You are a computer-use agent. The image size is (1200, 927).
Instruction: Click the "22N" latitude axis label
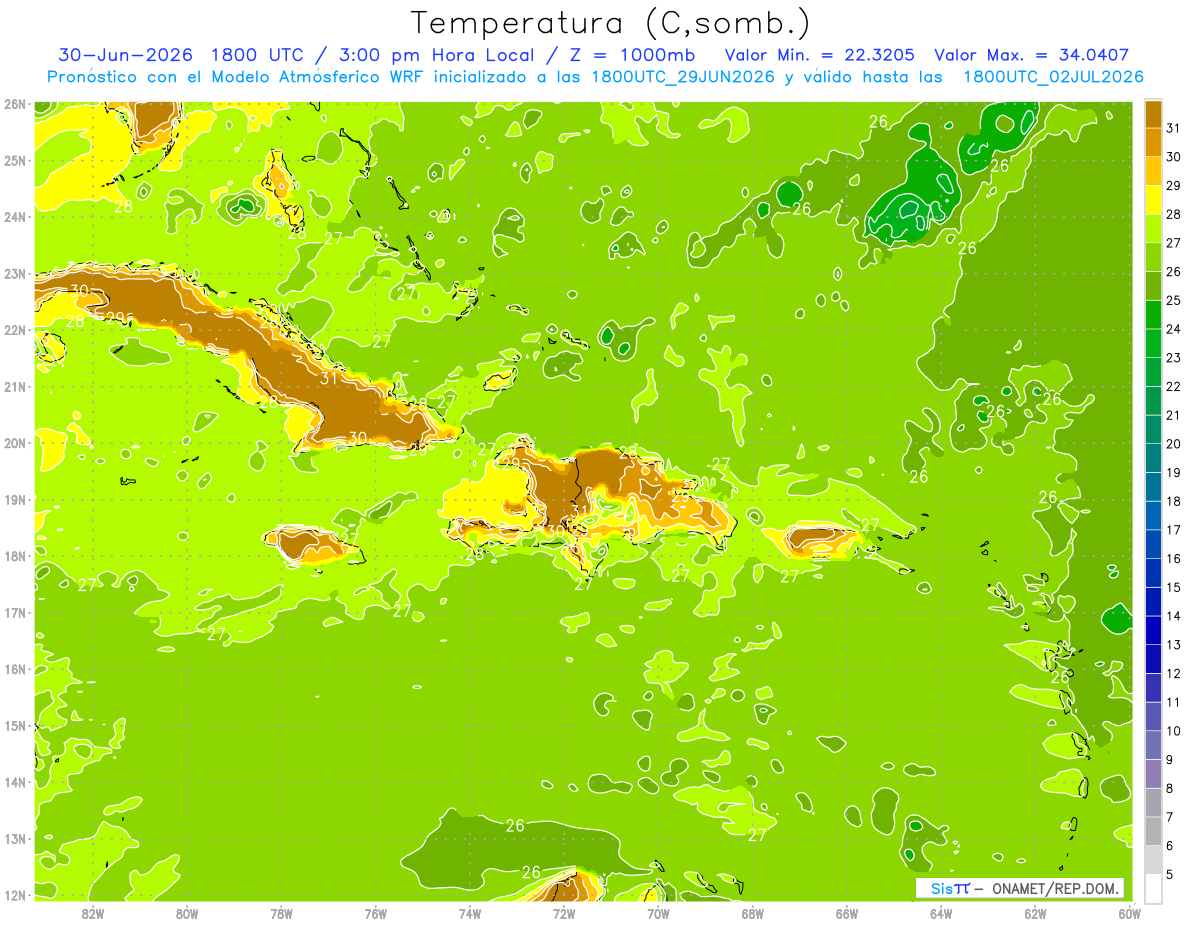15,330
